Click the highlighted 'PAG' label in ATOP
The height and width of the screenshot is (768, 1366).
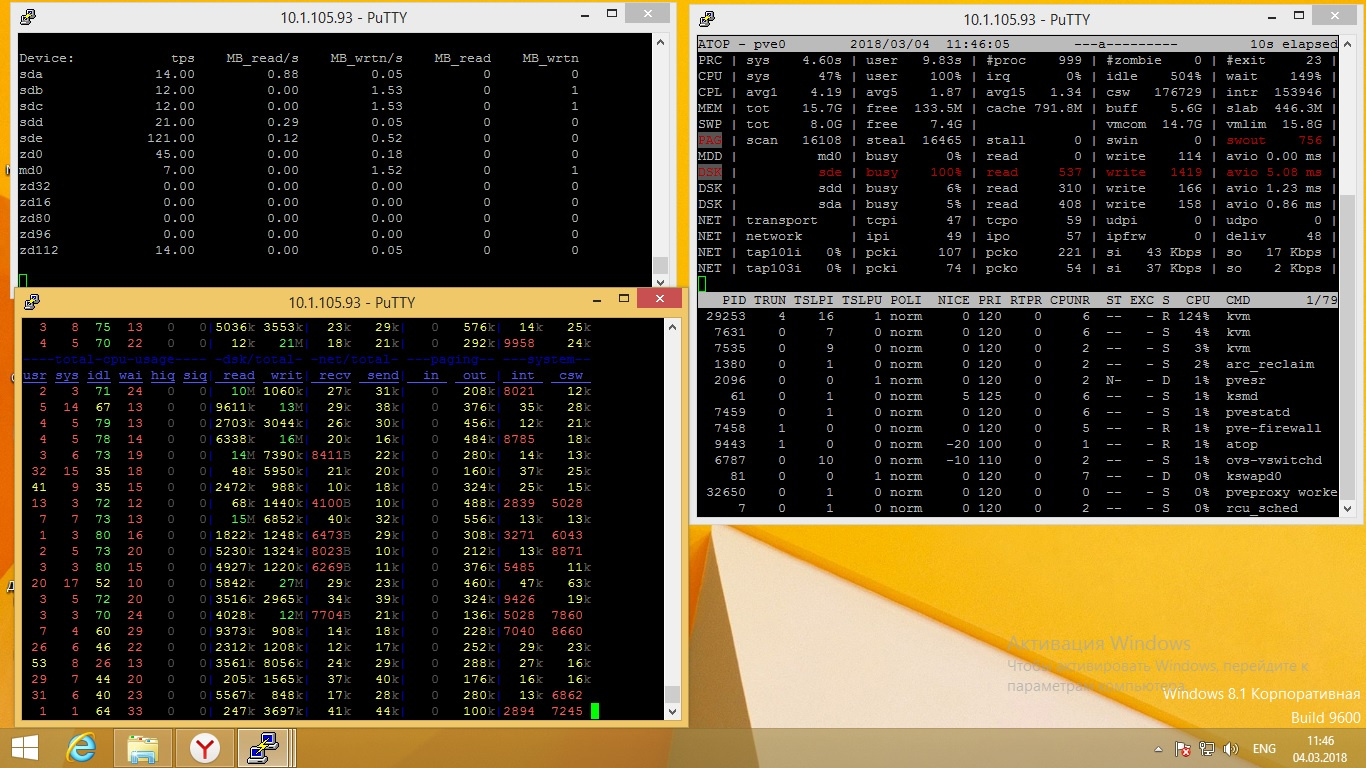click(x=710, y=140)
